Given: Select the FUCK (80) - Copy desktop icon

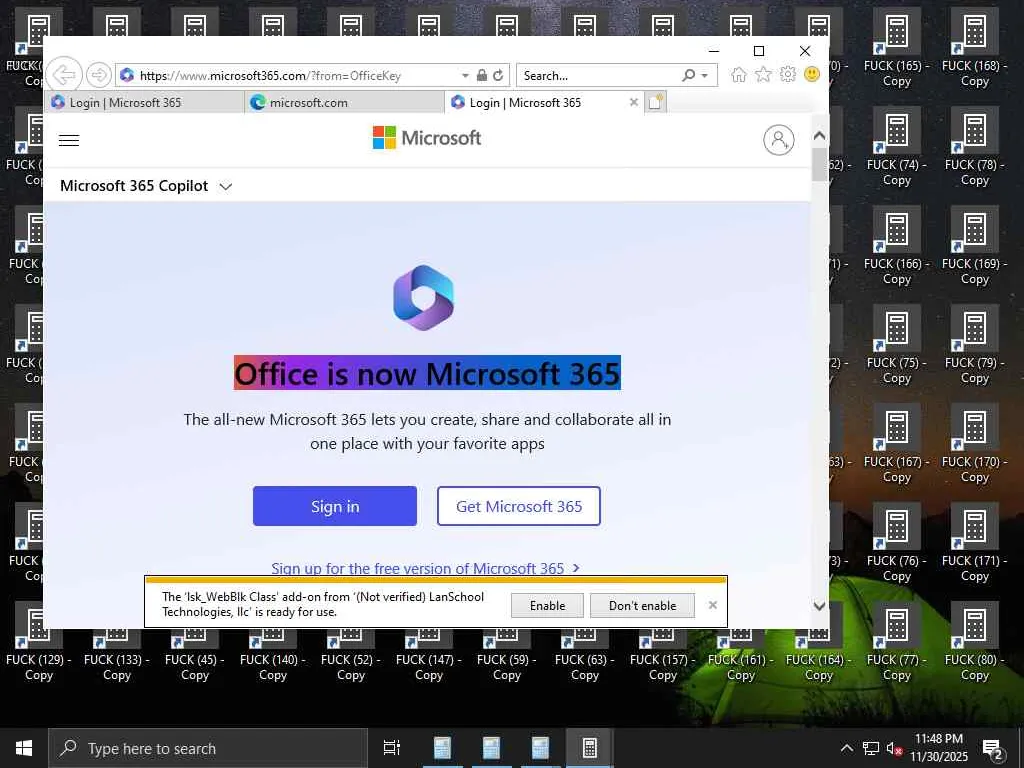Looking at the screenshot, I should point(974,643).
